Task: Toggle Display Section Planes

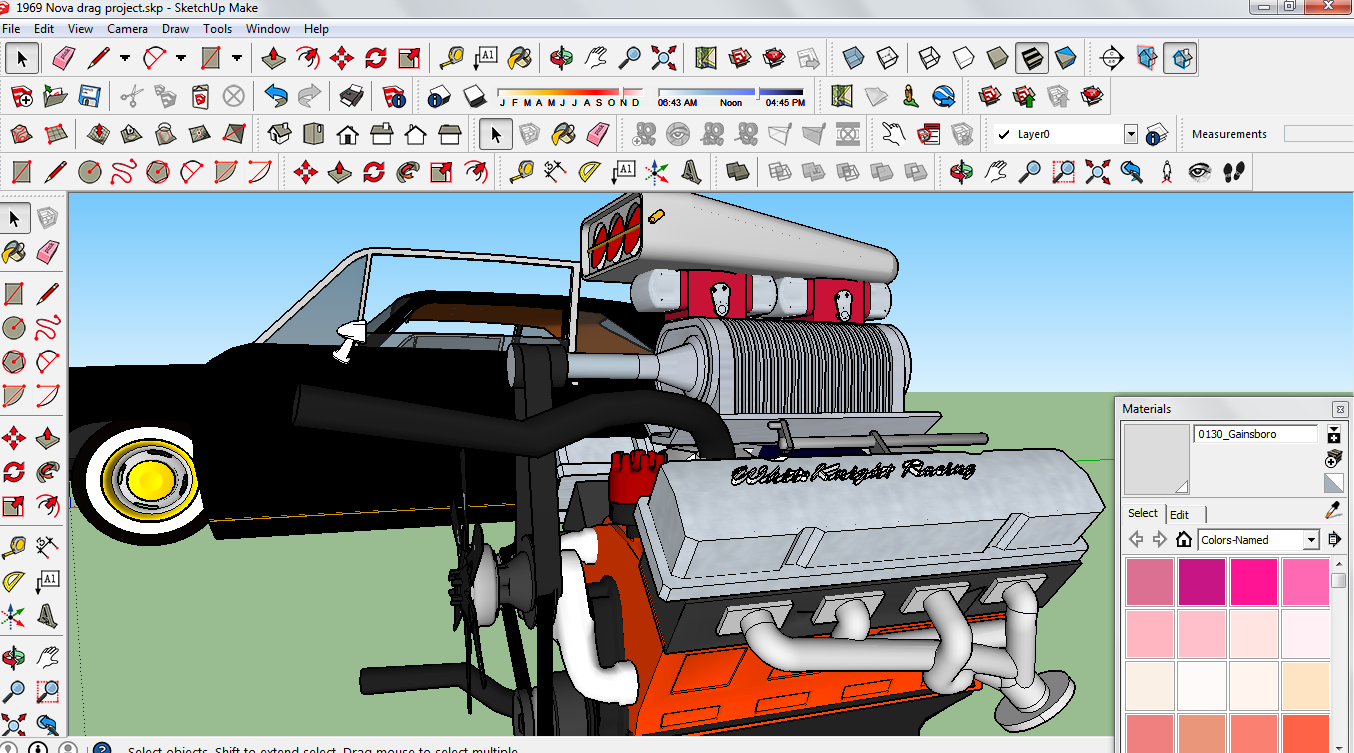Action: click(1146, 58)
